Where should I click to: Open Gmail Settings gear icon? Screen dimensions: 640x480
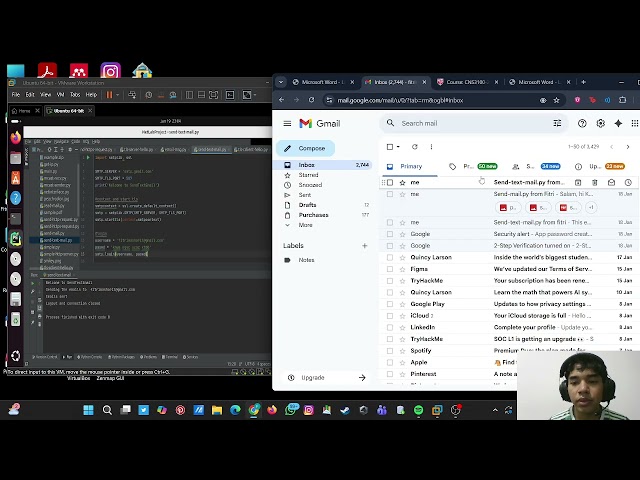[x=600, y=123]
